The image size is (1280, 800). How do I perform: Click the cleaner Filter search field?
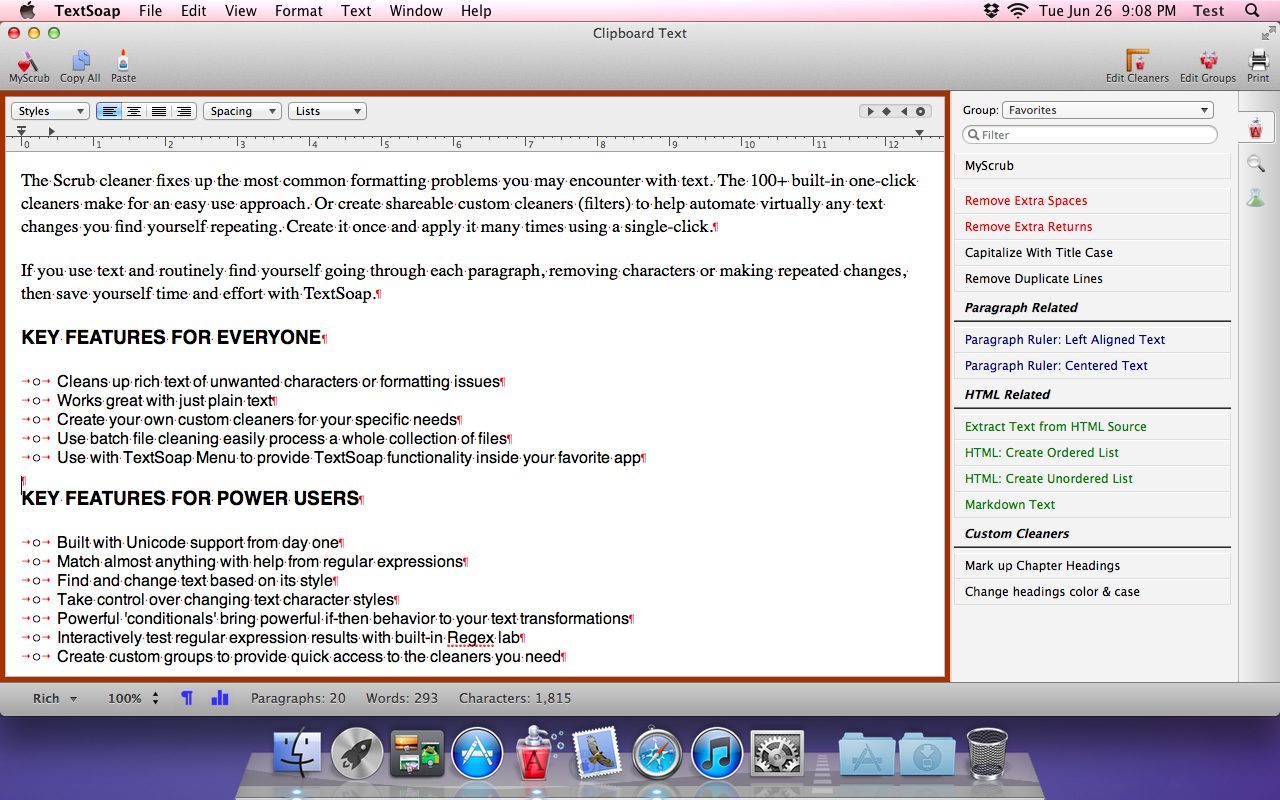pyautogui.click(x=1090, y=135)
